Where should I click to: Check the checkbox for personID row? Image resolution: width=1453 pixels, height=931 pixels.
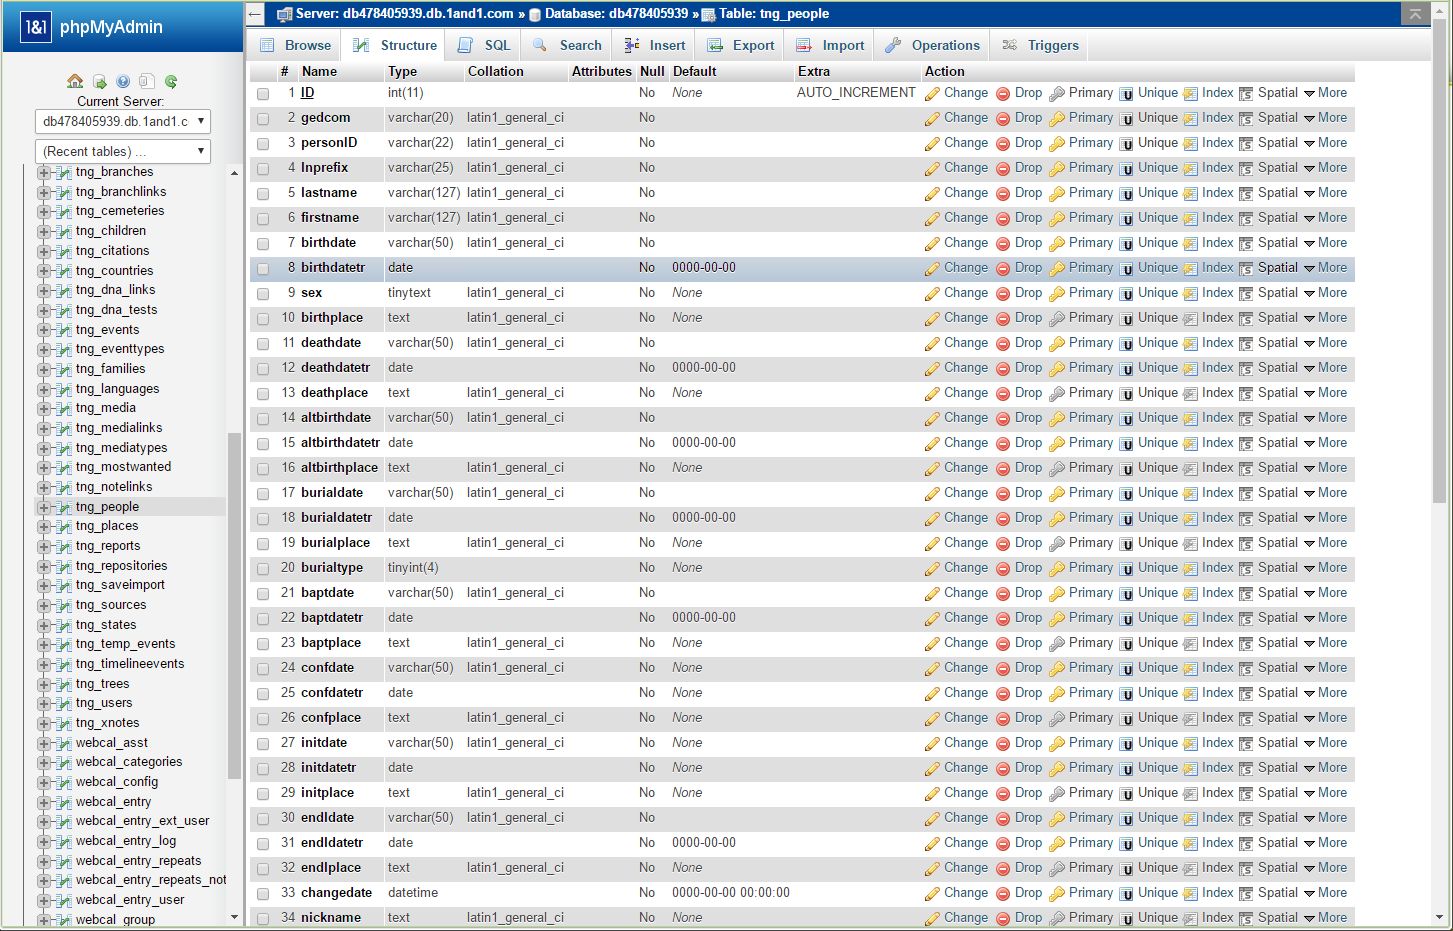click(x=263, y=143)
